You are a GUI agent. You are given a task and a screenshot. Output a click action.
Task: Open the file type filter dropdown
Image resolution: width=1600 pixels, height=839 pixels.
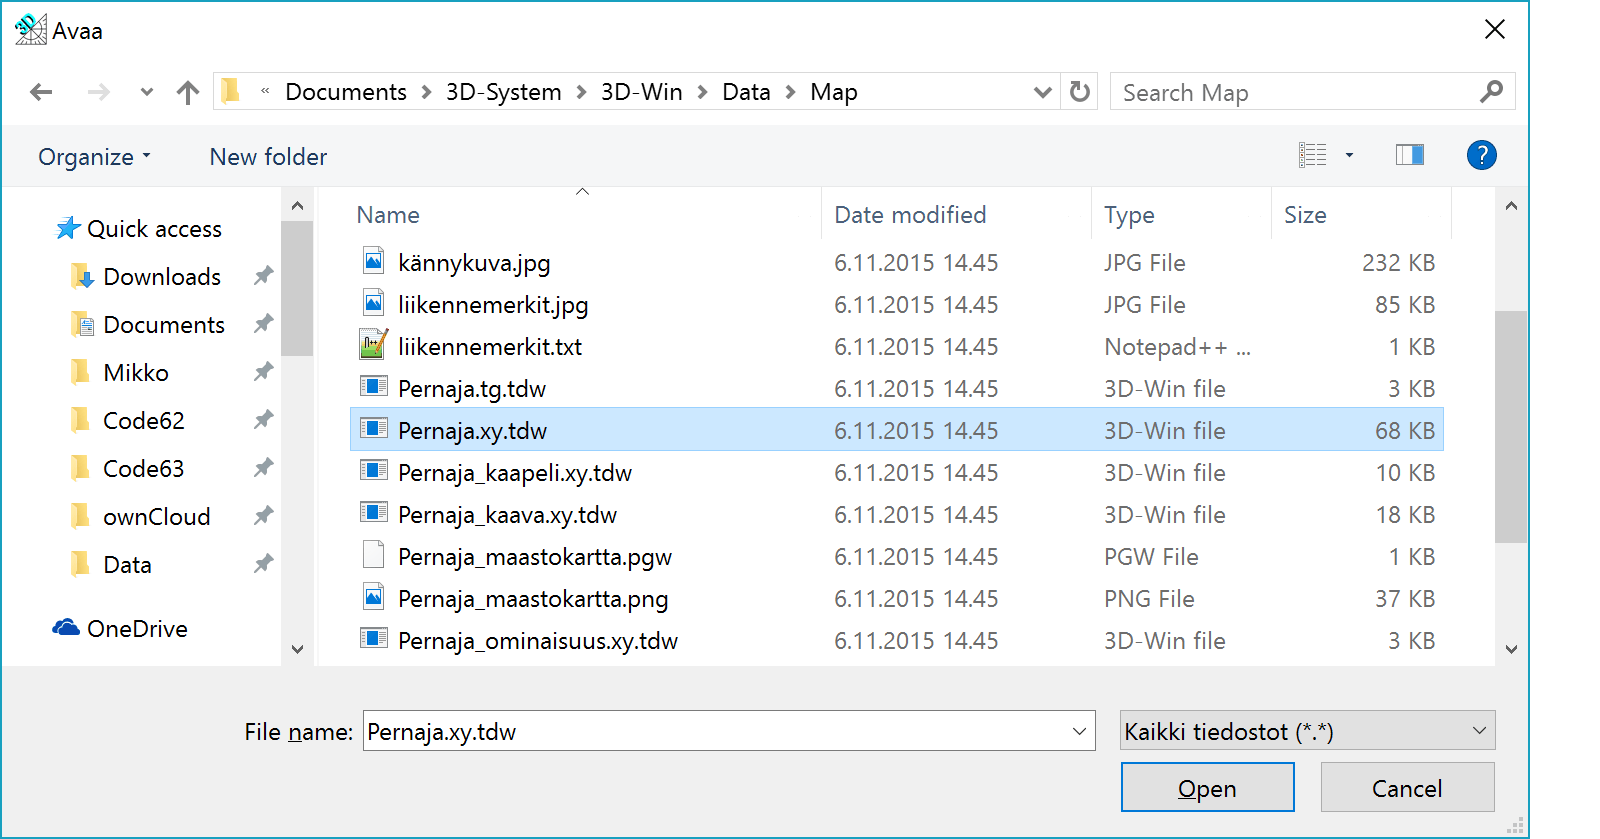(1307, 731)
